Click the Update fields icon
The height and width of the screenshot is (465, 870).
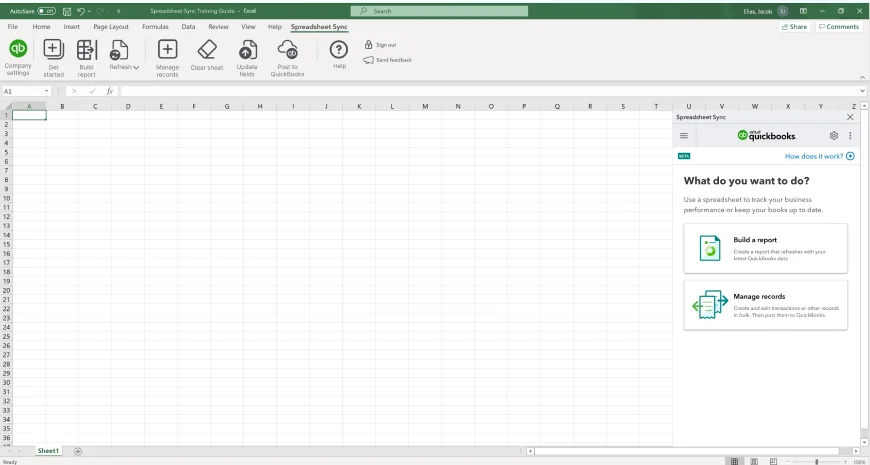pyautogui.click(x=247, y=49)
